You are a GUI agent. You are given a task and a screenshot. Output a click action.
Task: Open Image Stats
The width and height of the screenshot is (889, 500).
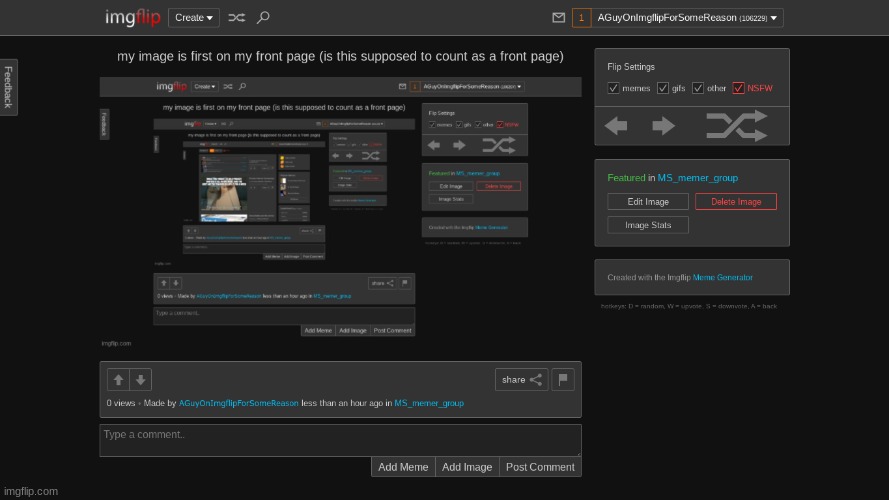(x=648, y=225)
